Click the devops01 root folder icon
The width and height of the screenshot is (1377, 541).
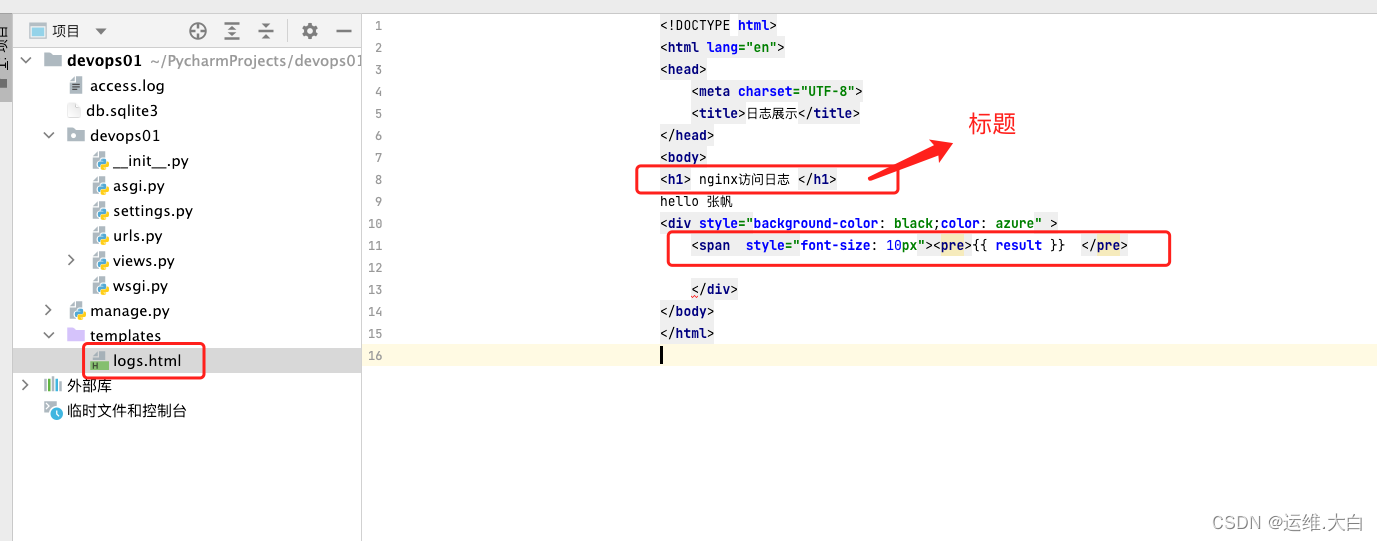coord(54,60)
